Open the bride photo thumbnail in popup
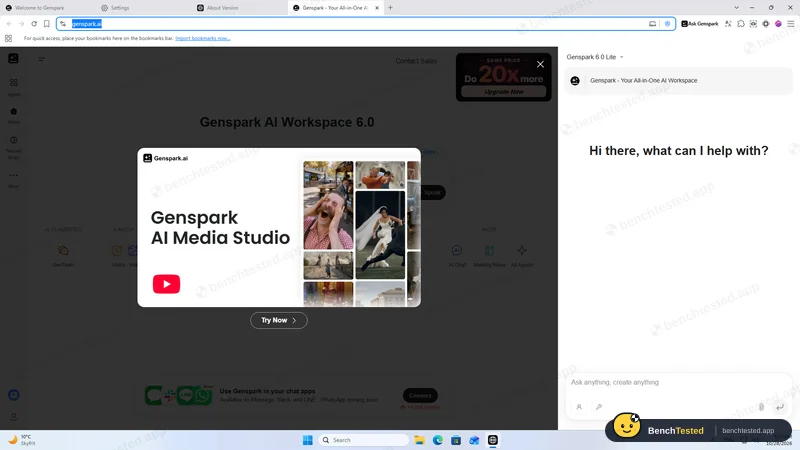Viewport: 800px width, 450px height. coord(380,235)
